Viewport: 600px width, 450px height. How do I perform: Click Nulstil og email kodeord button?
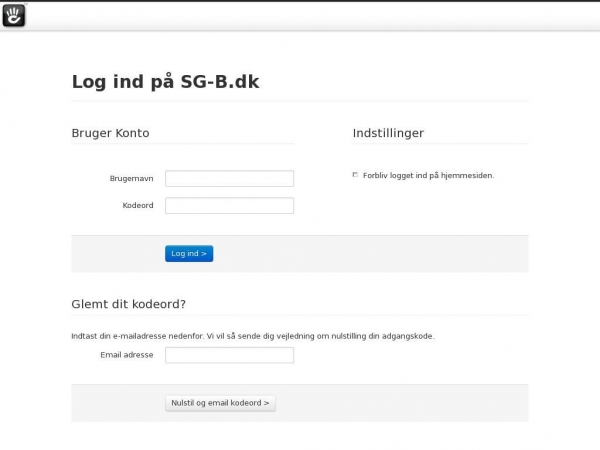point(220,403)
